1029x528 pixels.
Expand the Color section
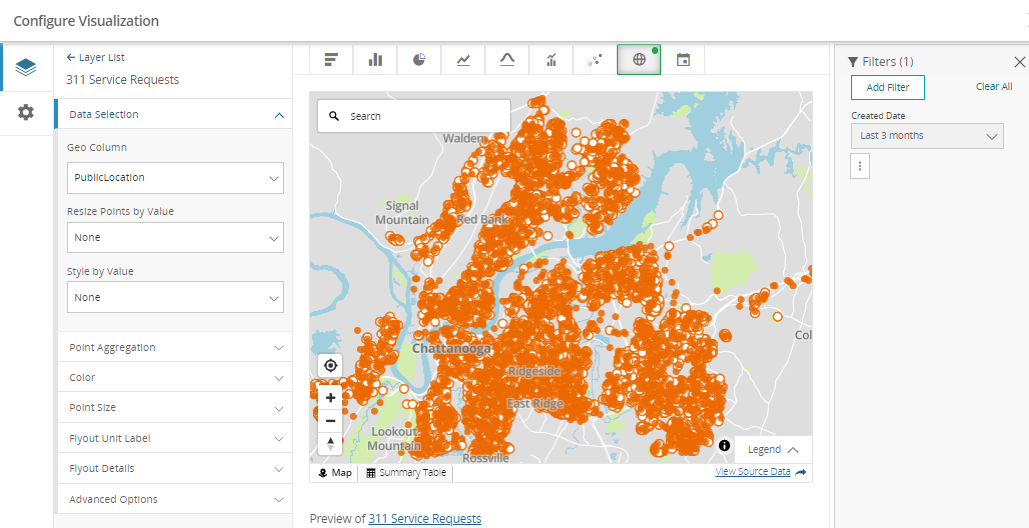coord(175,377)
